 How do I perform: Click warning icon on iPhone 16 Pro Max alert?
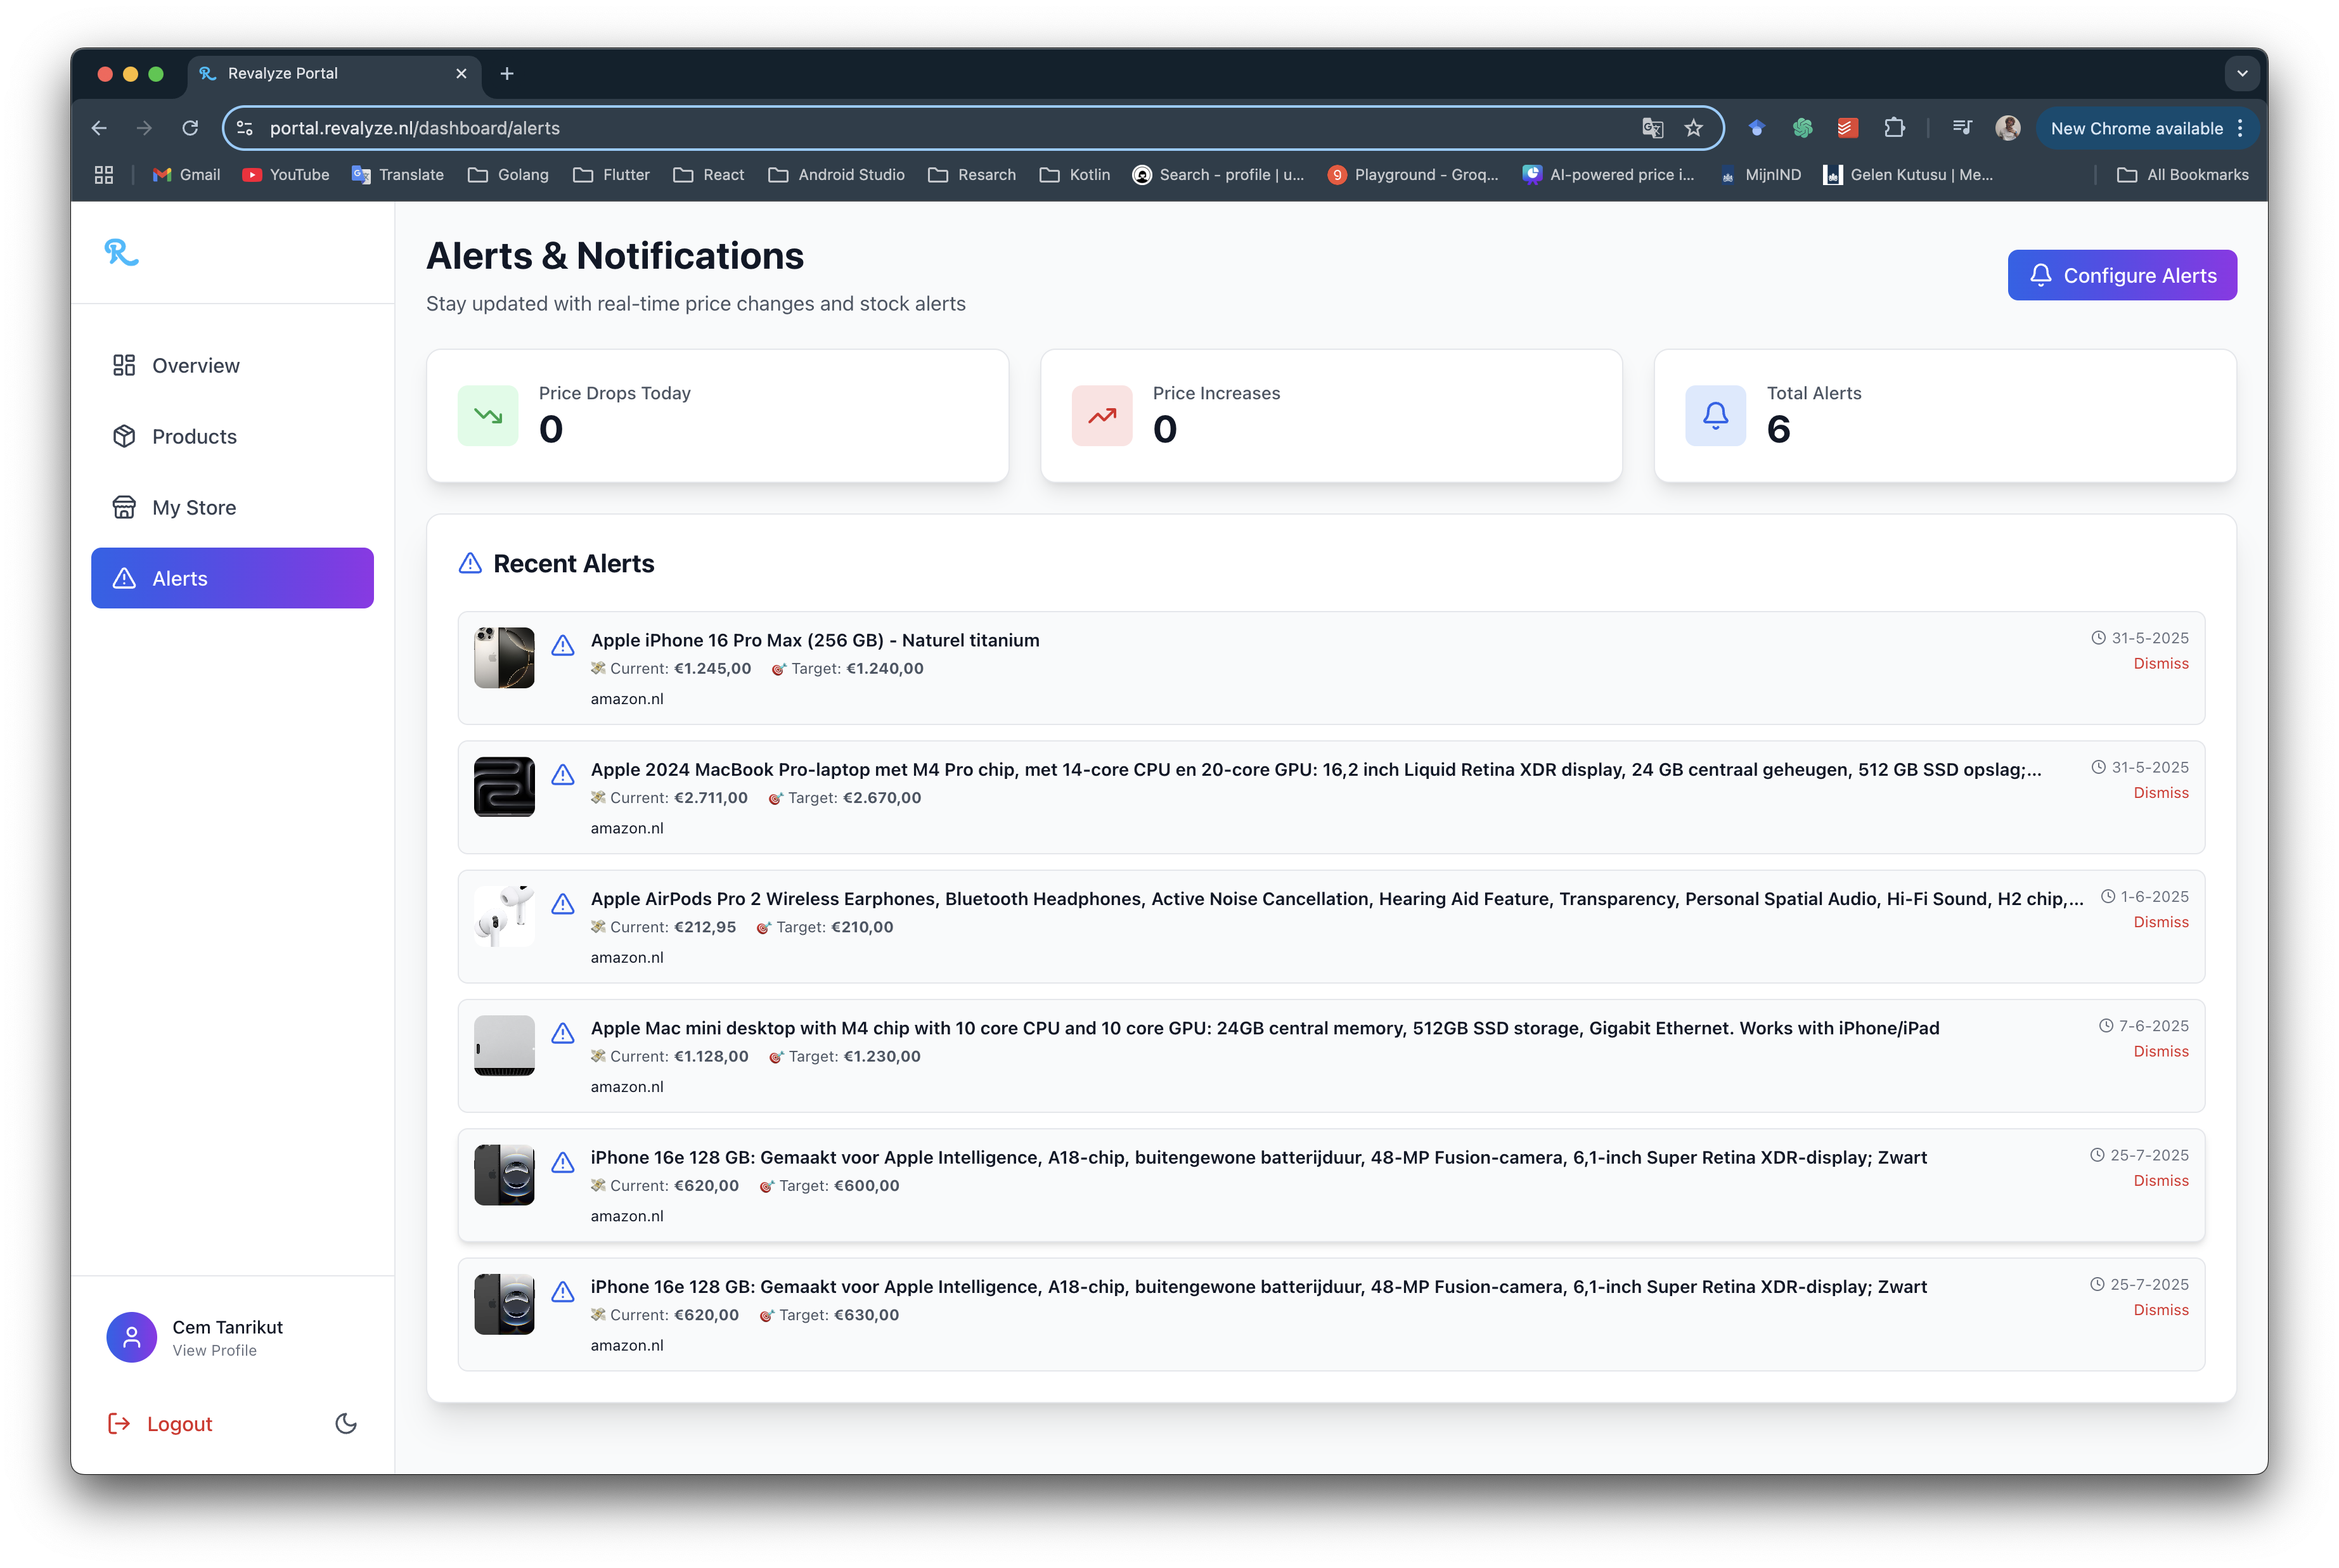point(563,645)
